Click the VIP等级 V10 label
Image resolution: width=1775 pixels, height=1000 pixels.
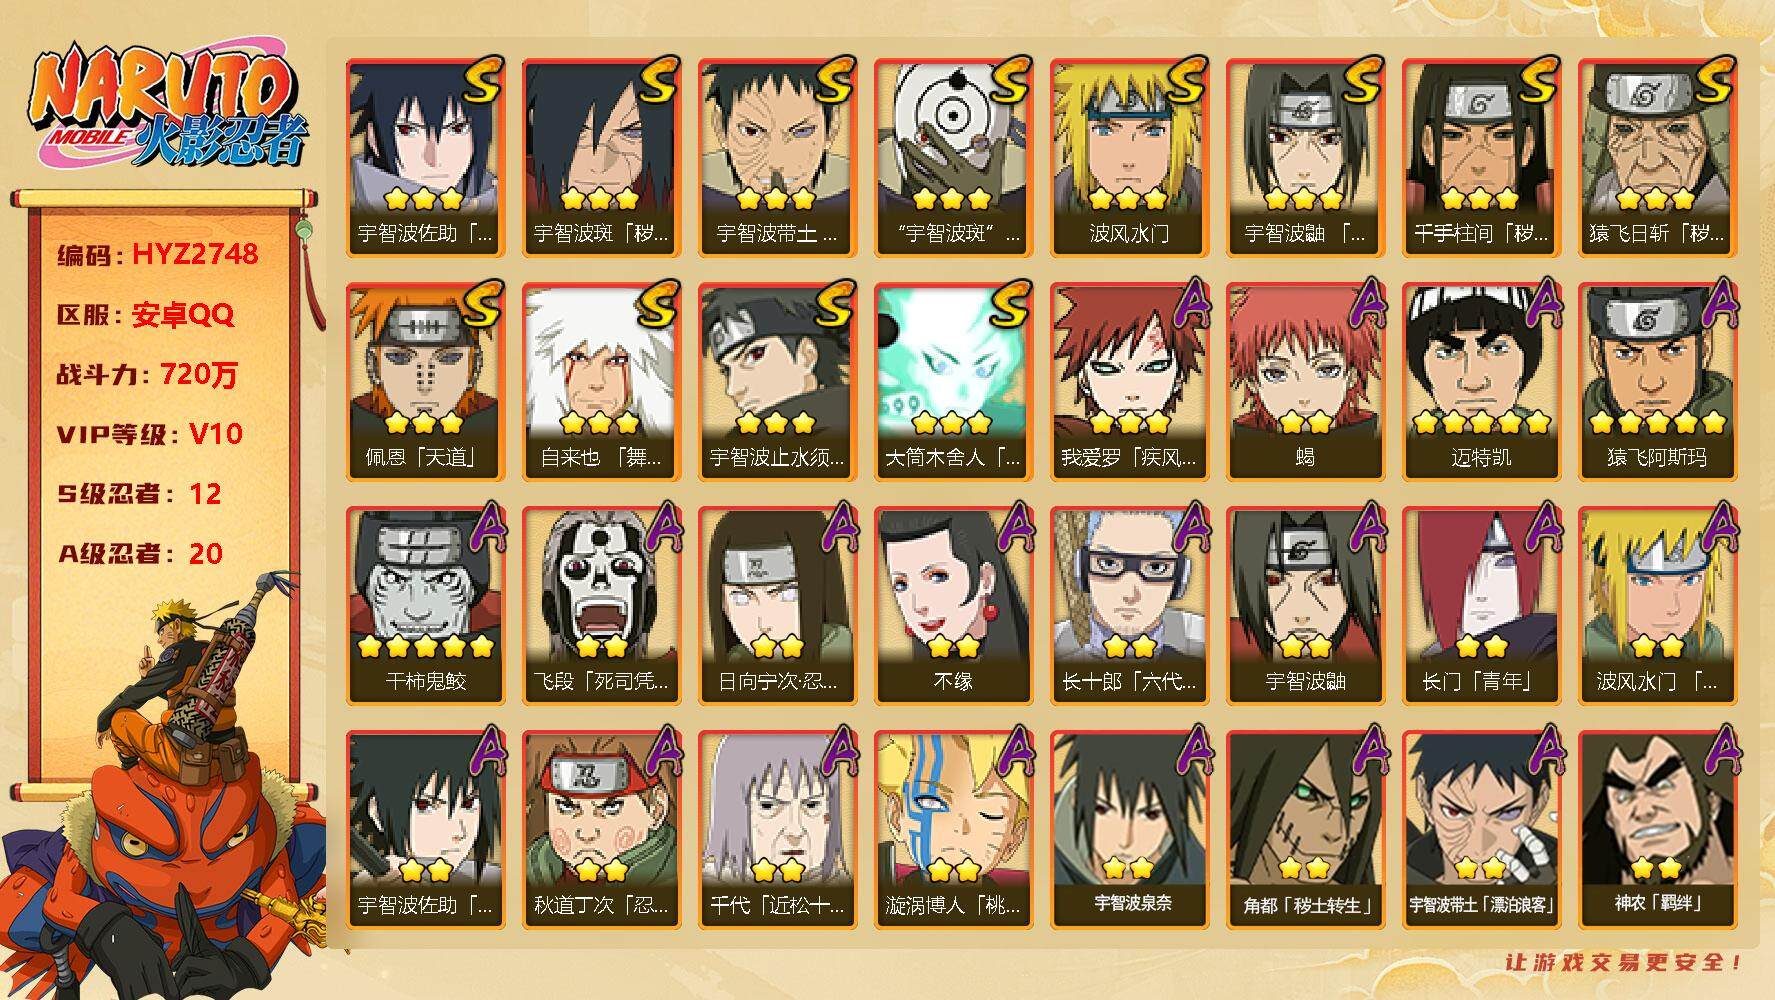pyautogui.click(x=150, y=434)
